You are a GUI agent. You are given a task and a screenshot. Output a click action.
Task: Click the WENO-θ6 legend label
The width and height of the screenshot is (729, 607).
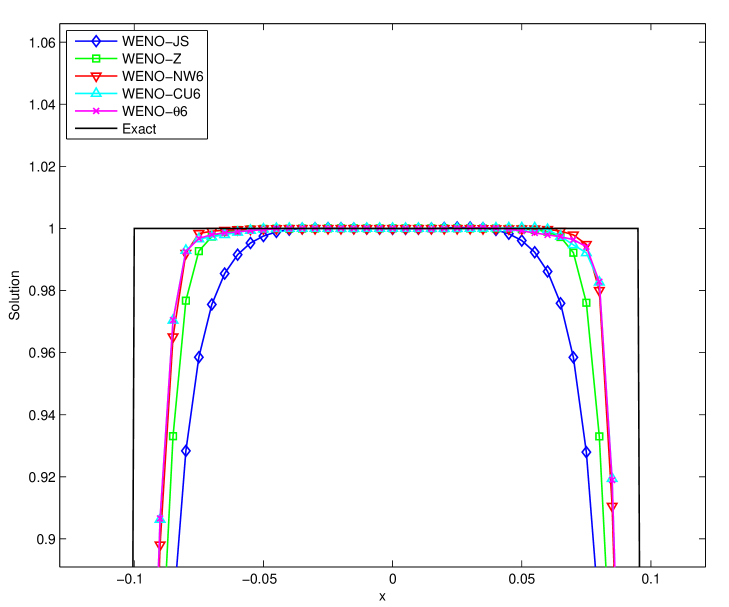155,112
